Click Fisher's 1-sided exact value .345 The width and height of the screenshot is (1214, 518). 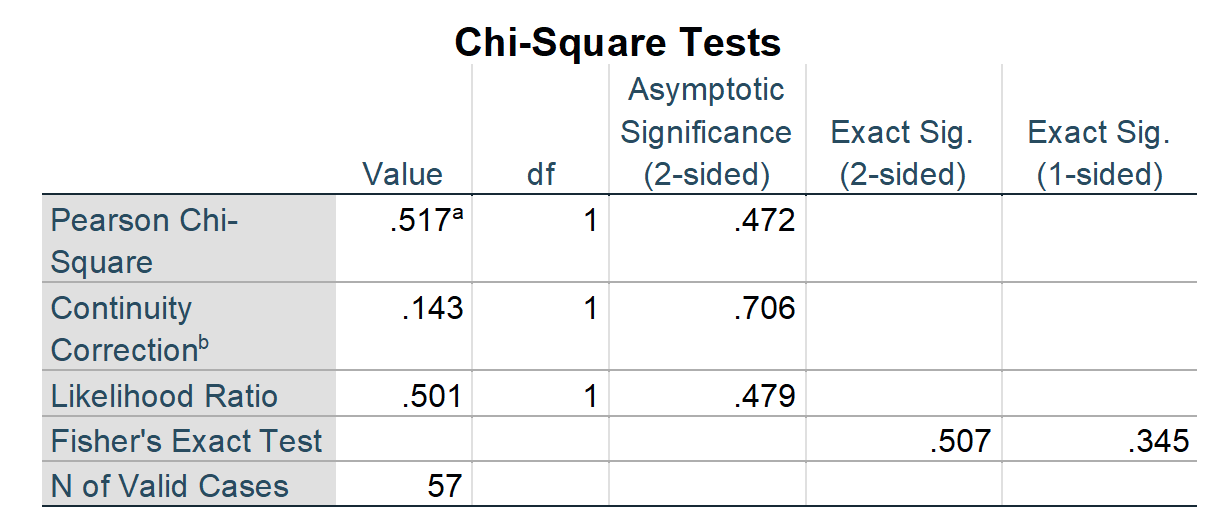[x=1157, y=441]
